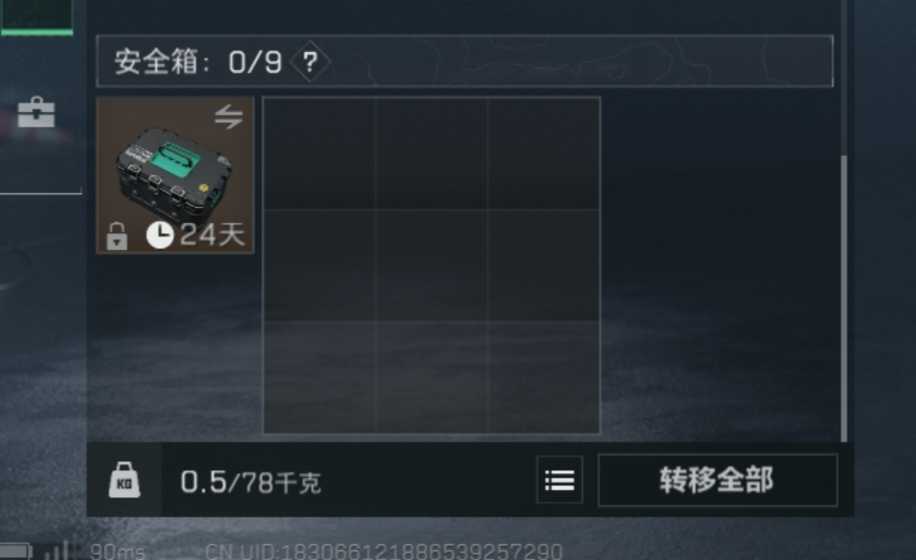Select the green-underlined tab at the top left

37,18
